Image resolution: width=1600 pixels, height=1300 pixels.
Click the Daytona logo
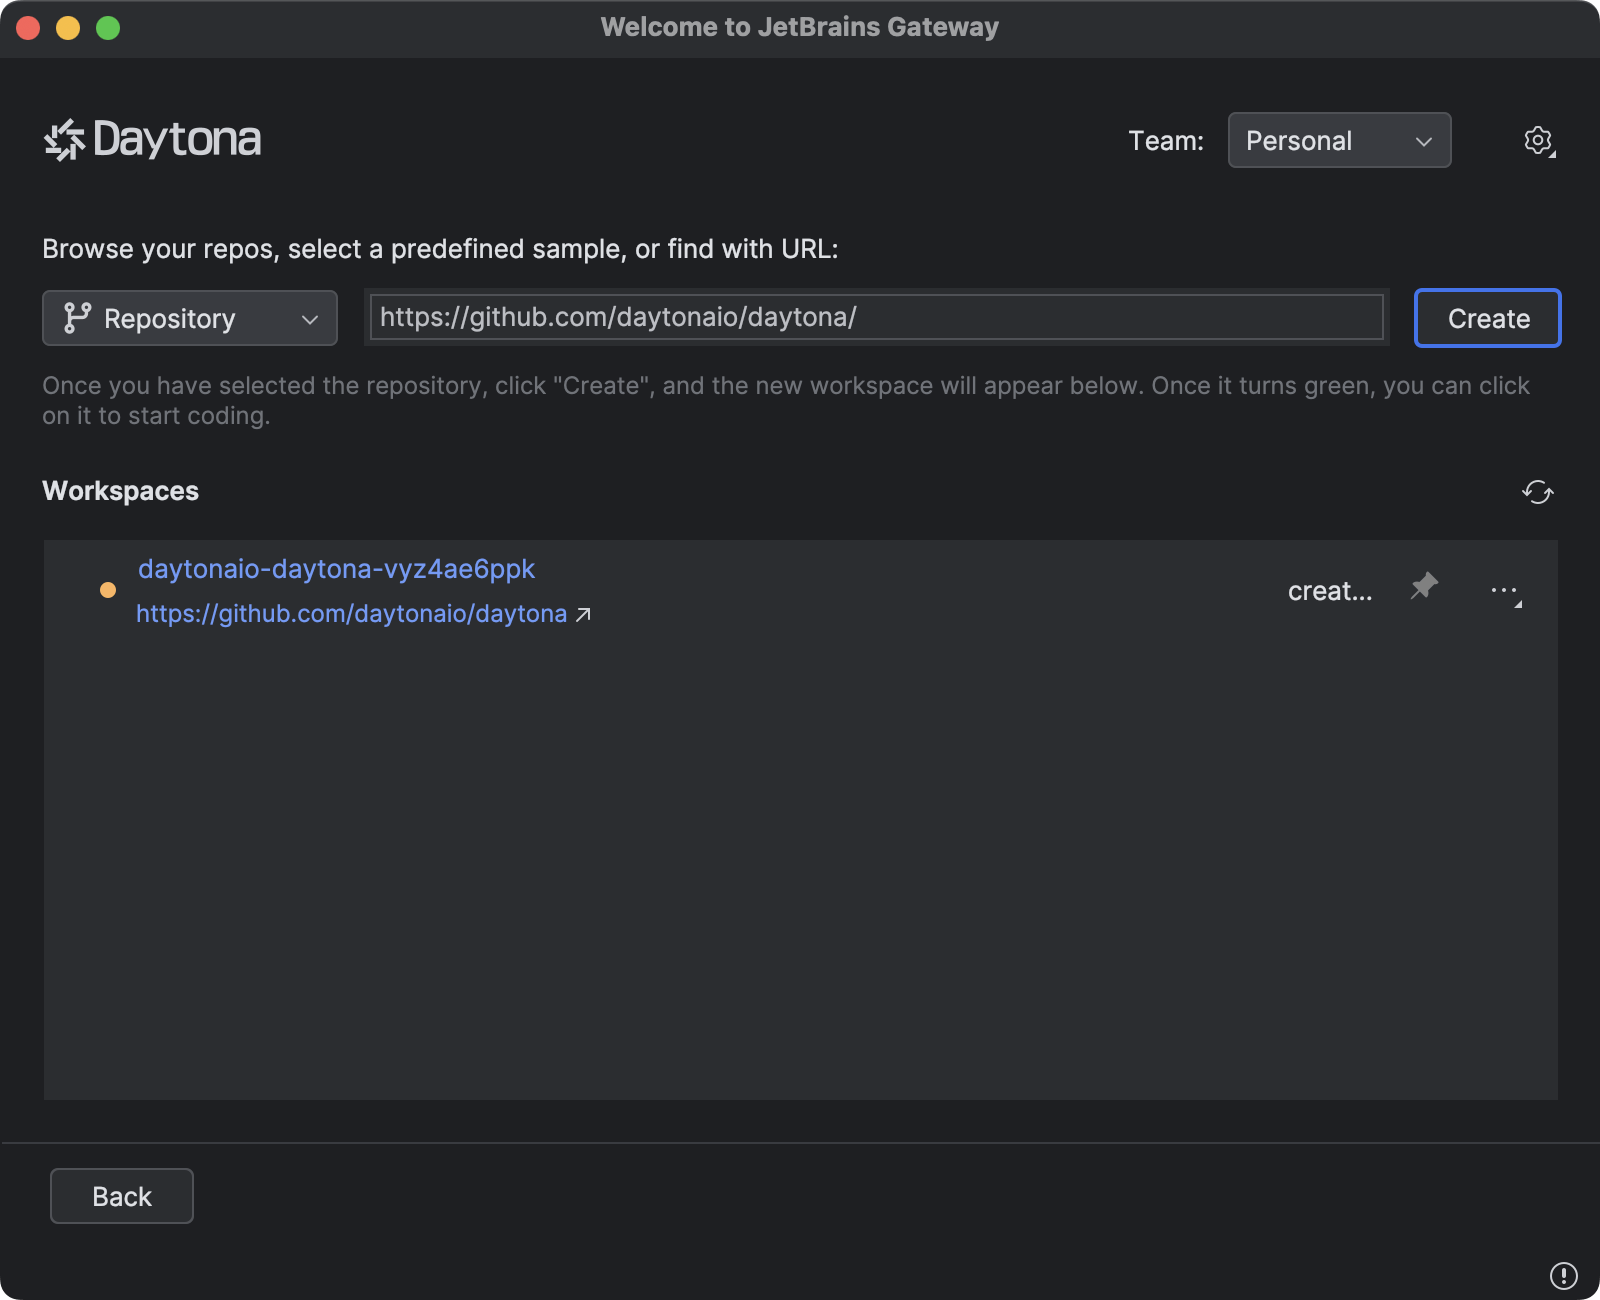[152, 140]
